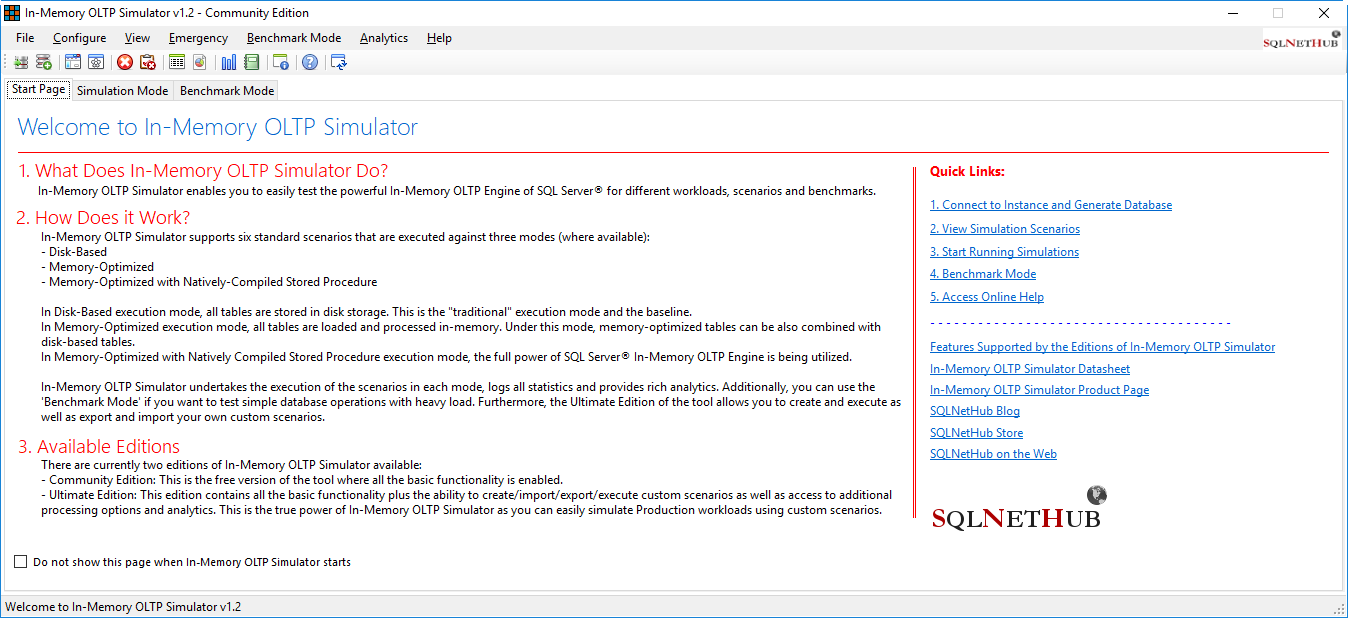Click the pie chart document icon
This screenshot has height=618, width=1348.
[x=200, y=62]
